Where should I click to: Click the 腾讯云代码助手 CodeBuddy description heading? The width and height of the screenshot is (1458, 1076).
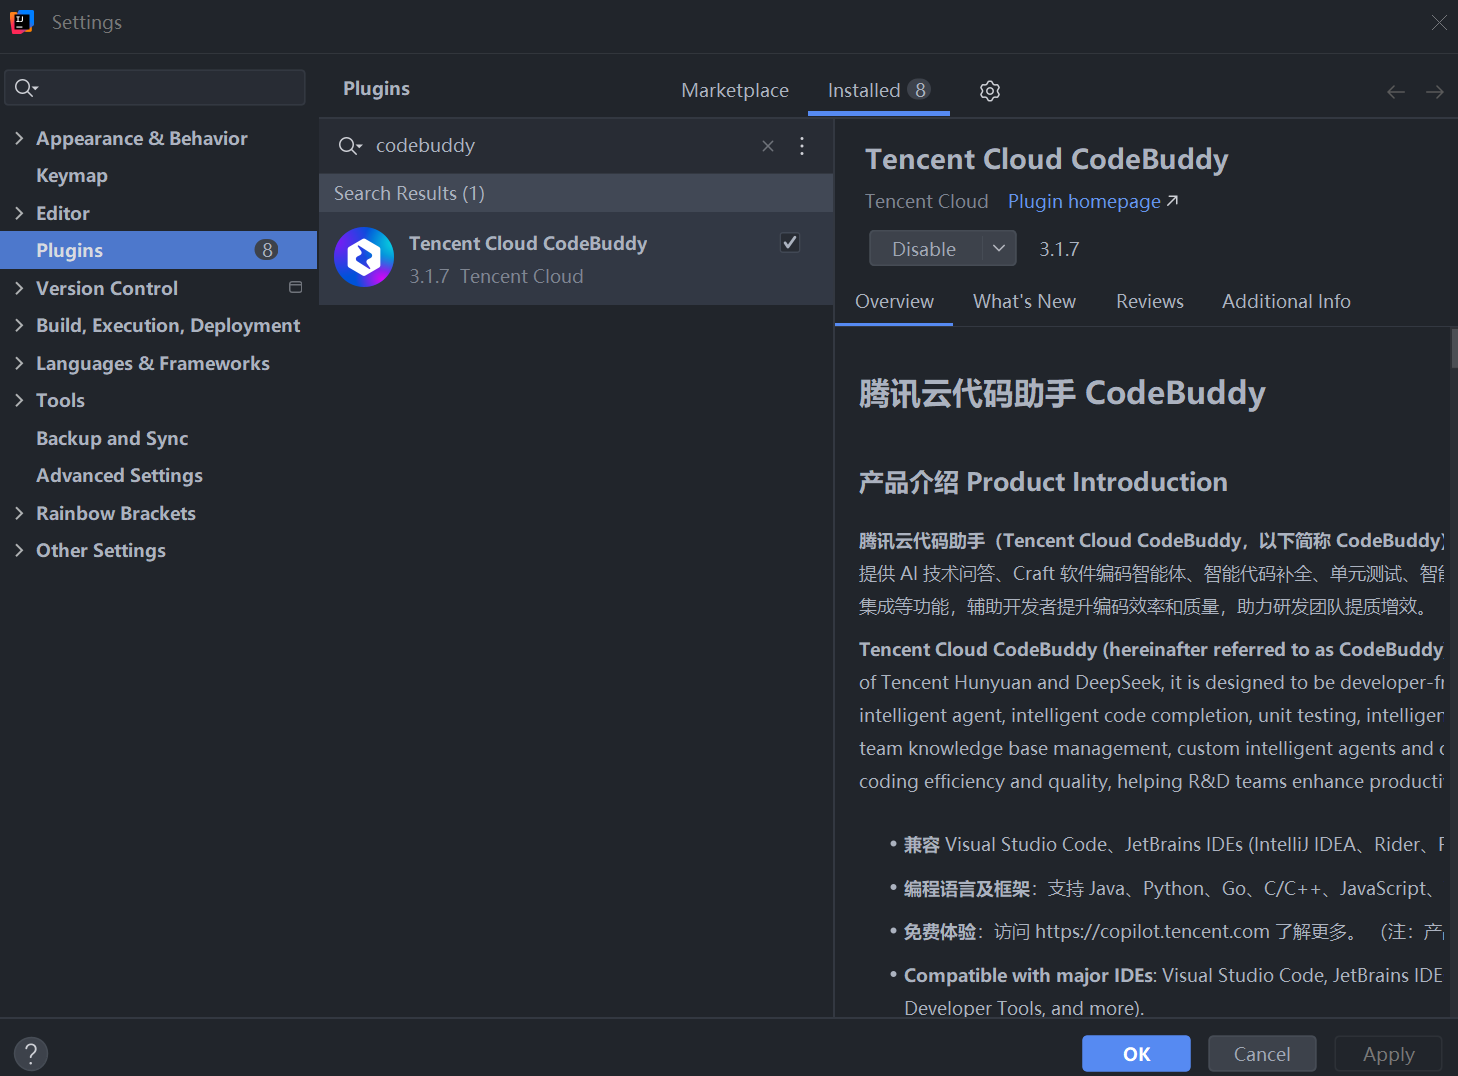coord(1062,393)
